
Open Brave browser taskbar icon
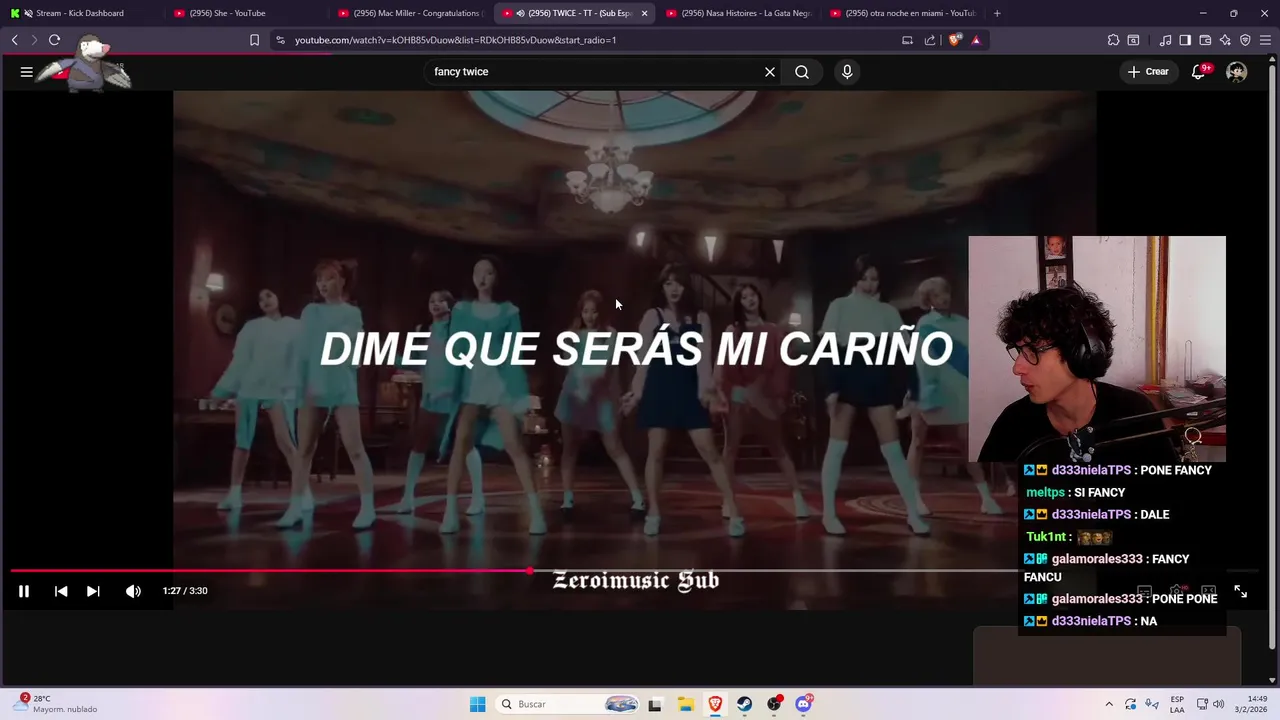(715, 704)
